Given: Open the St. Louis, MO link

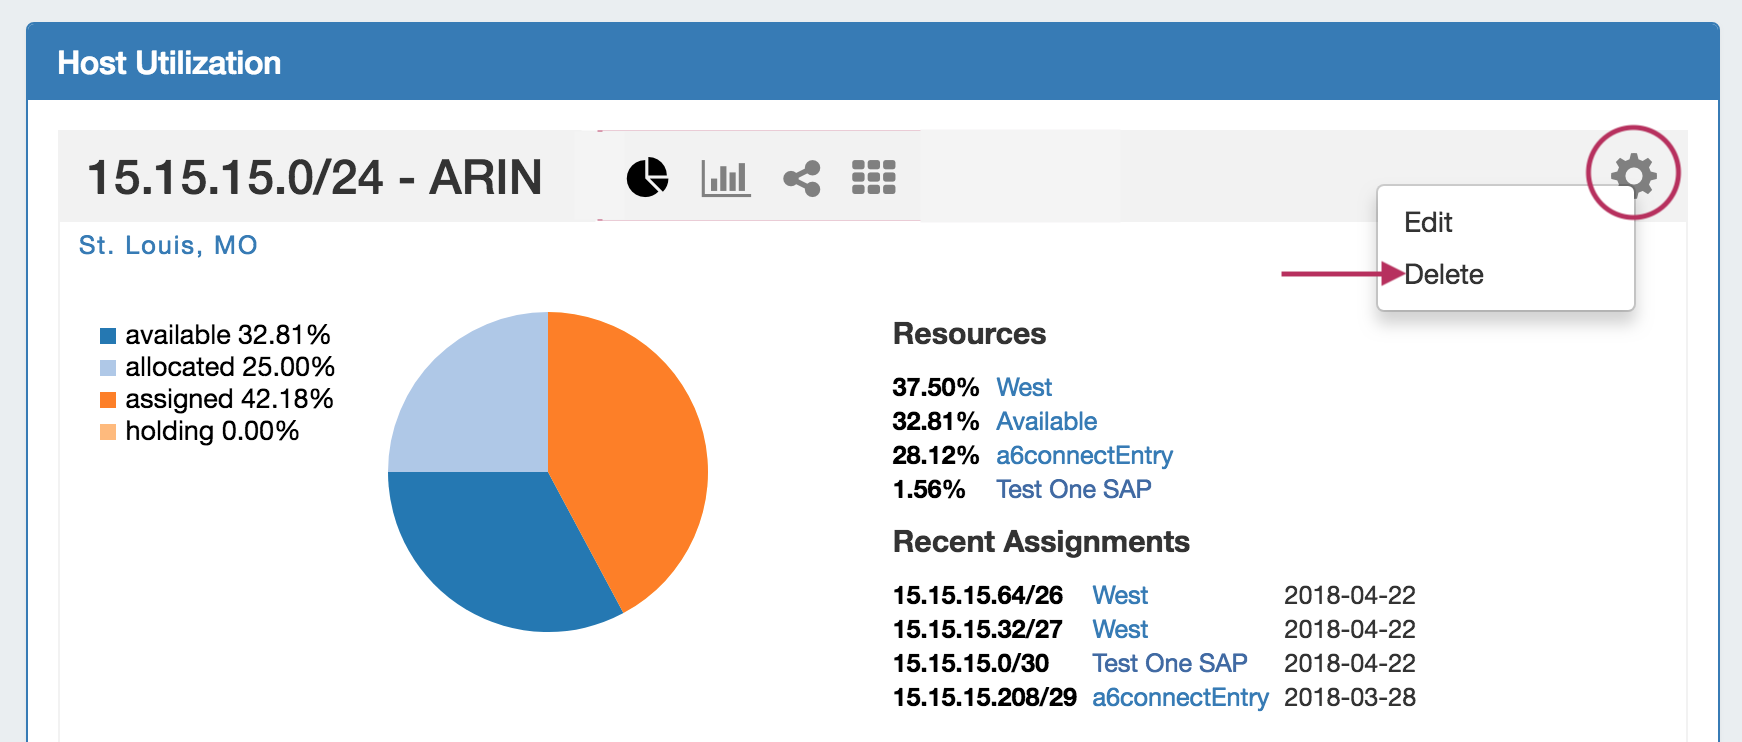Looking at the screenshot, I should (168, 245).
